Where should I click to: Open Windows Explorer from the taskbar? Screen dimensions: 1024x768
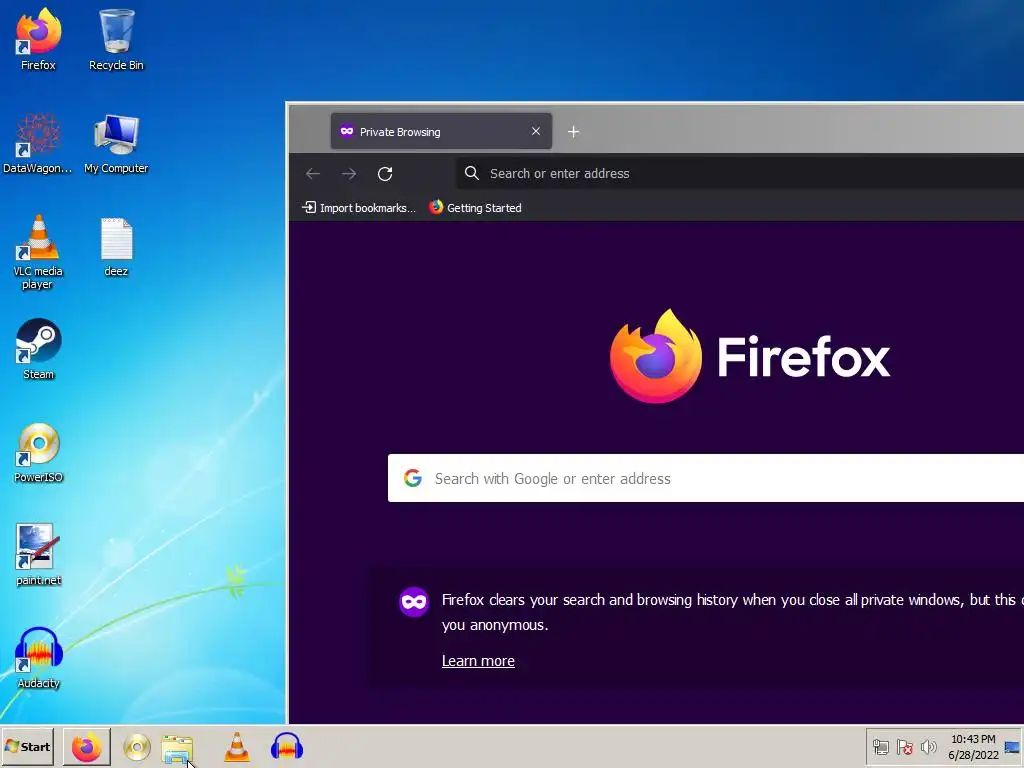coord(177,748)
